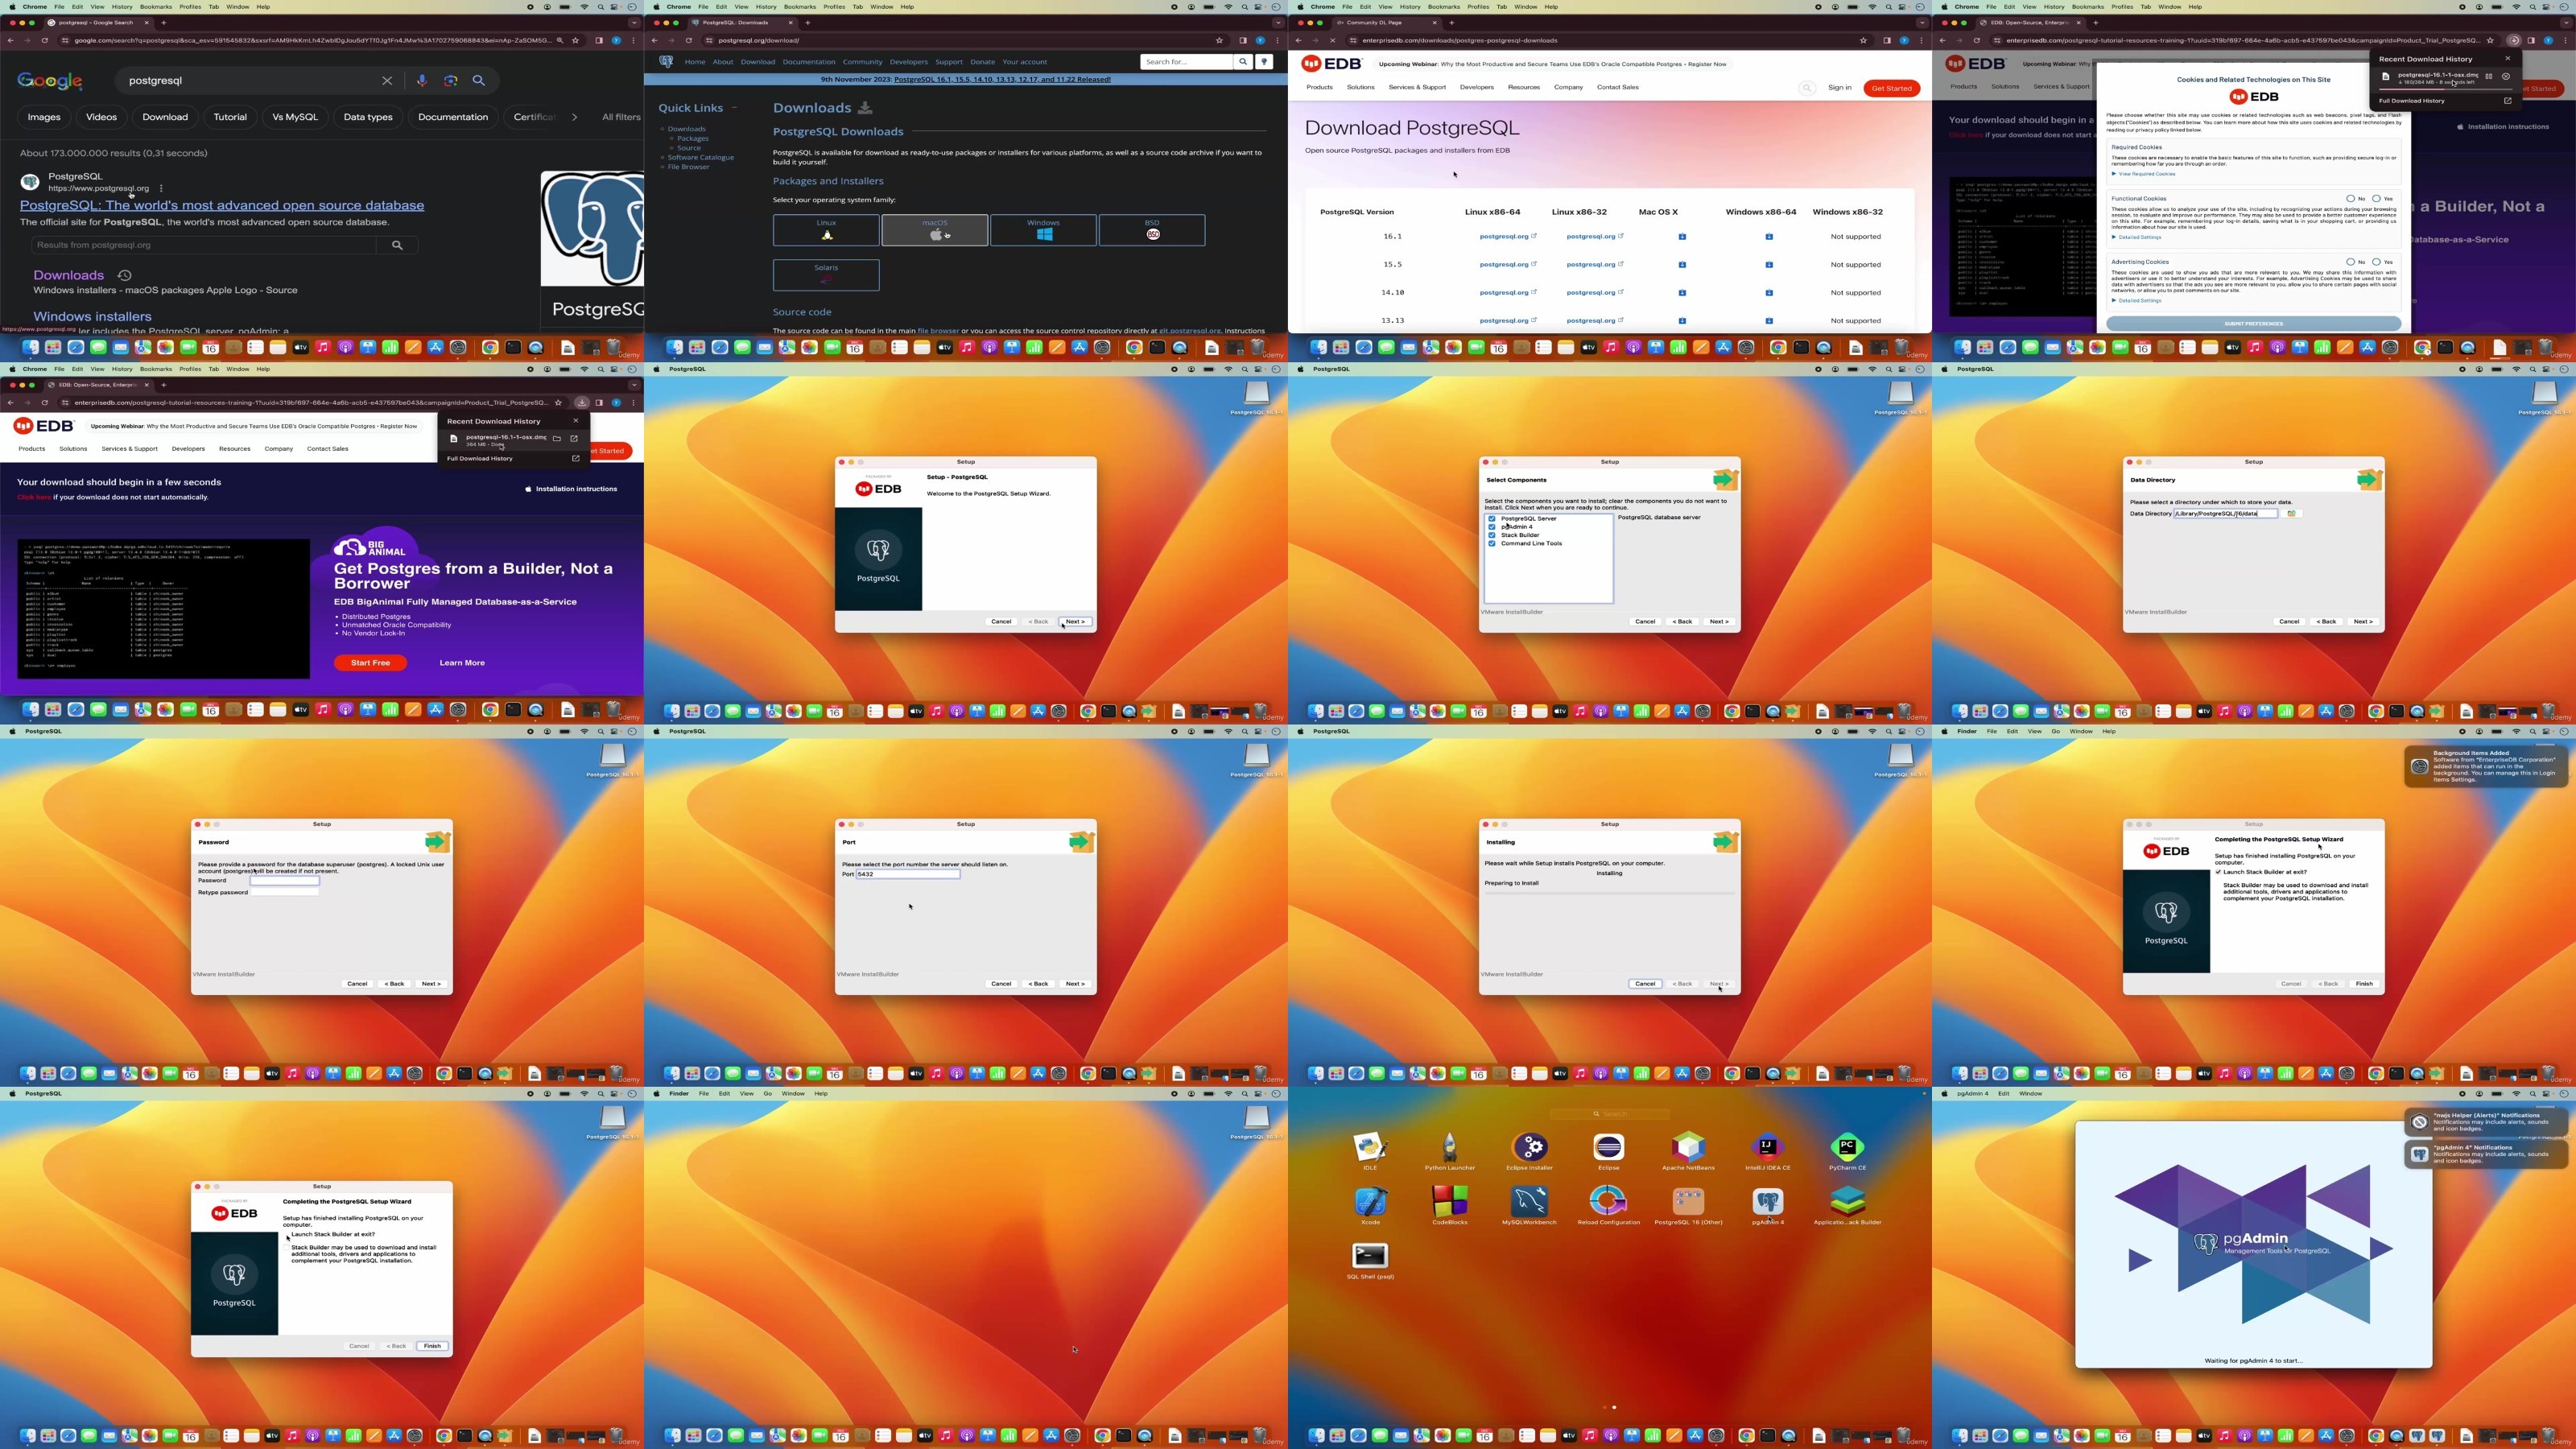
Task: Pick the Windows logo platform tile
Action: click(1043, 230)
